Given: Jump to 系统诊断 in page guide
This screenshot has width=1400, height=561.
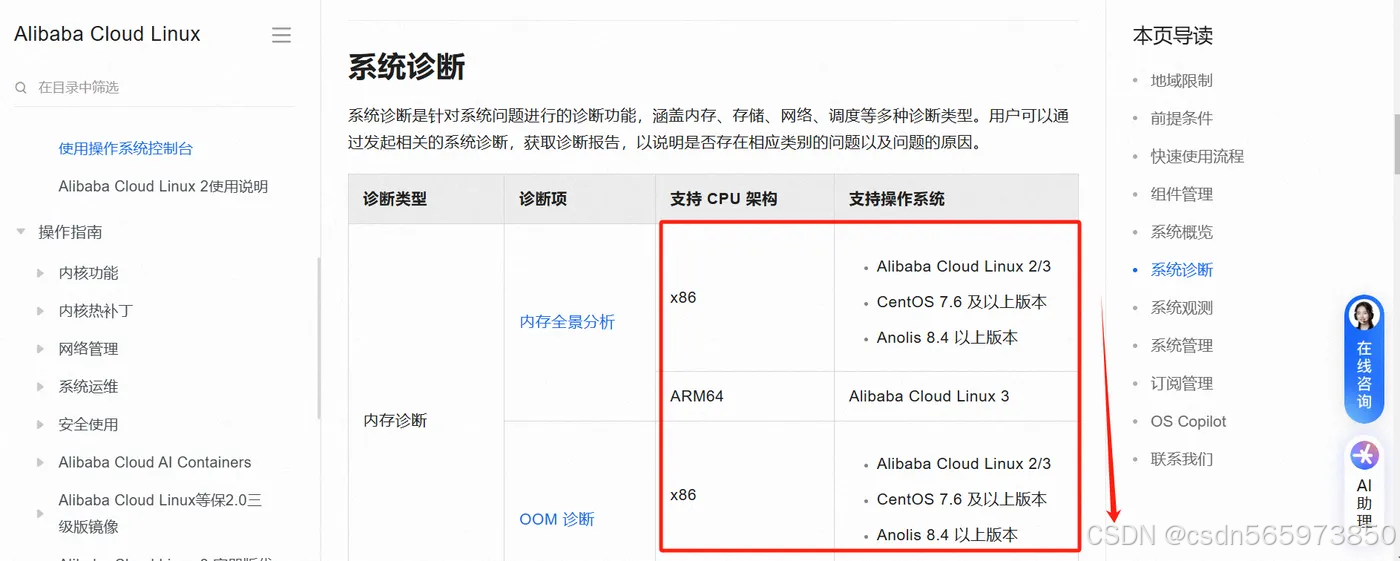Looking at the screenshot, I should point(1181,270).
